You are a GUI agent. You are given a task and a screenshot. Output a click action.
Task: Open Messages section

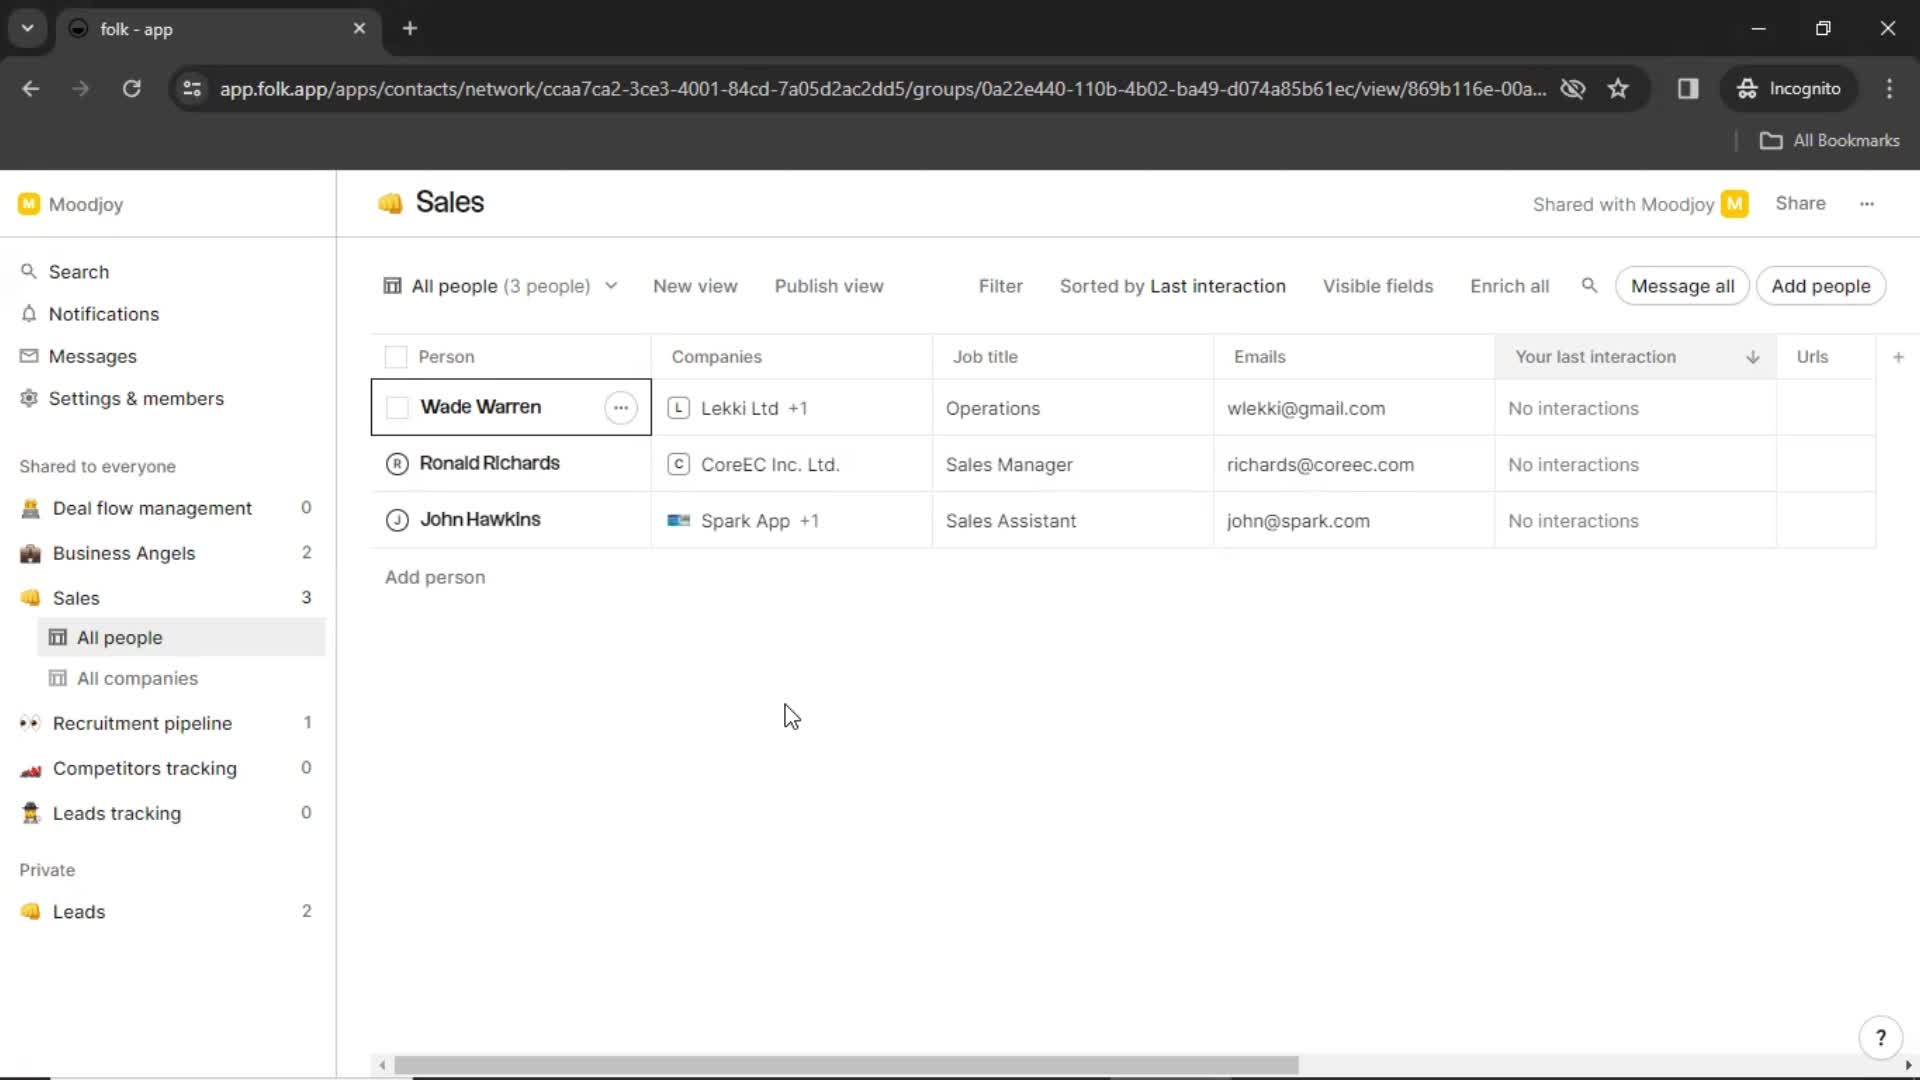click(x=92, y=356)
